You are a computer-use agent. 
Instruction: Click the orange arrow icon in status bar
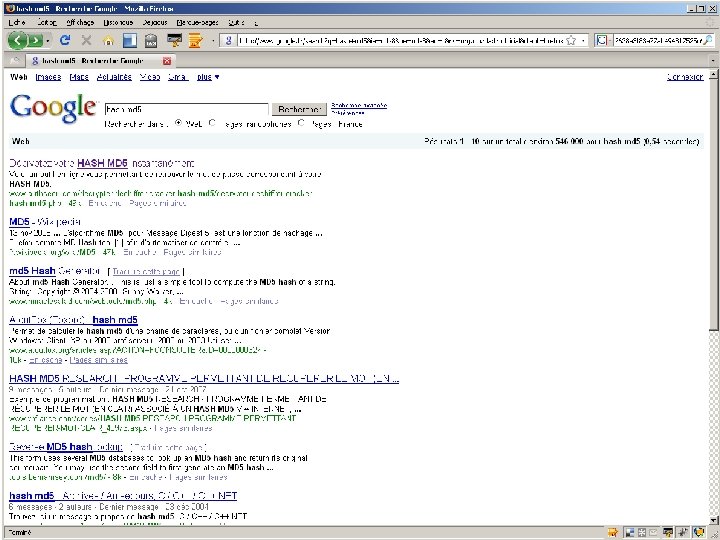[x=613, y=533]
